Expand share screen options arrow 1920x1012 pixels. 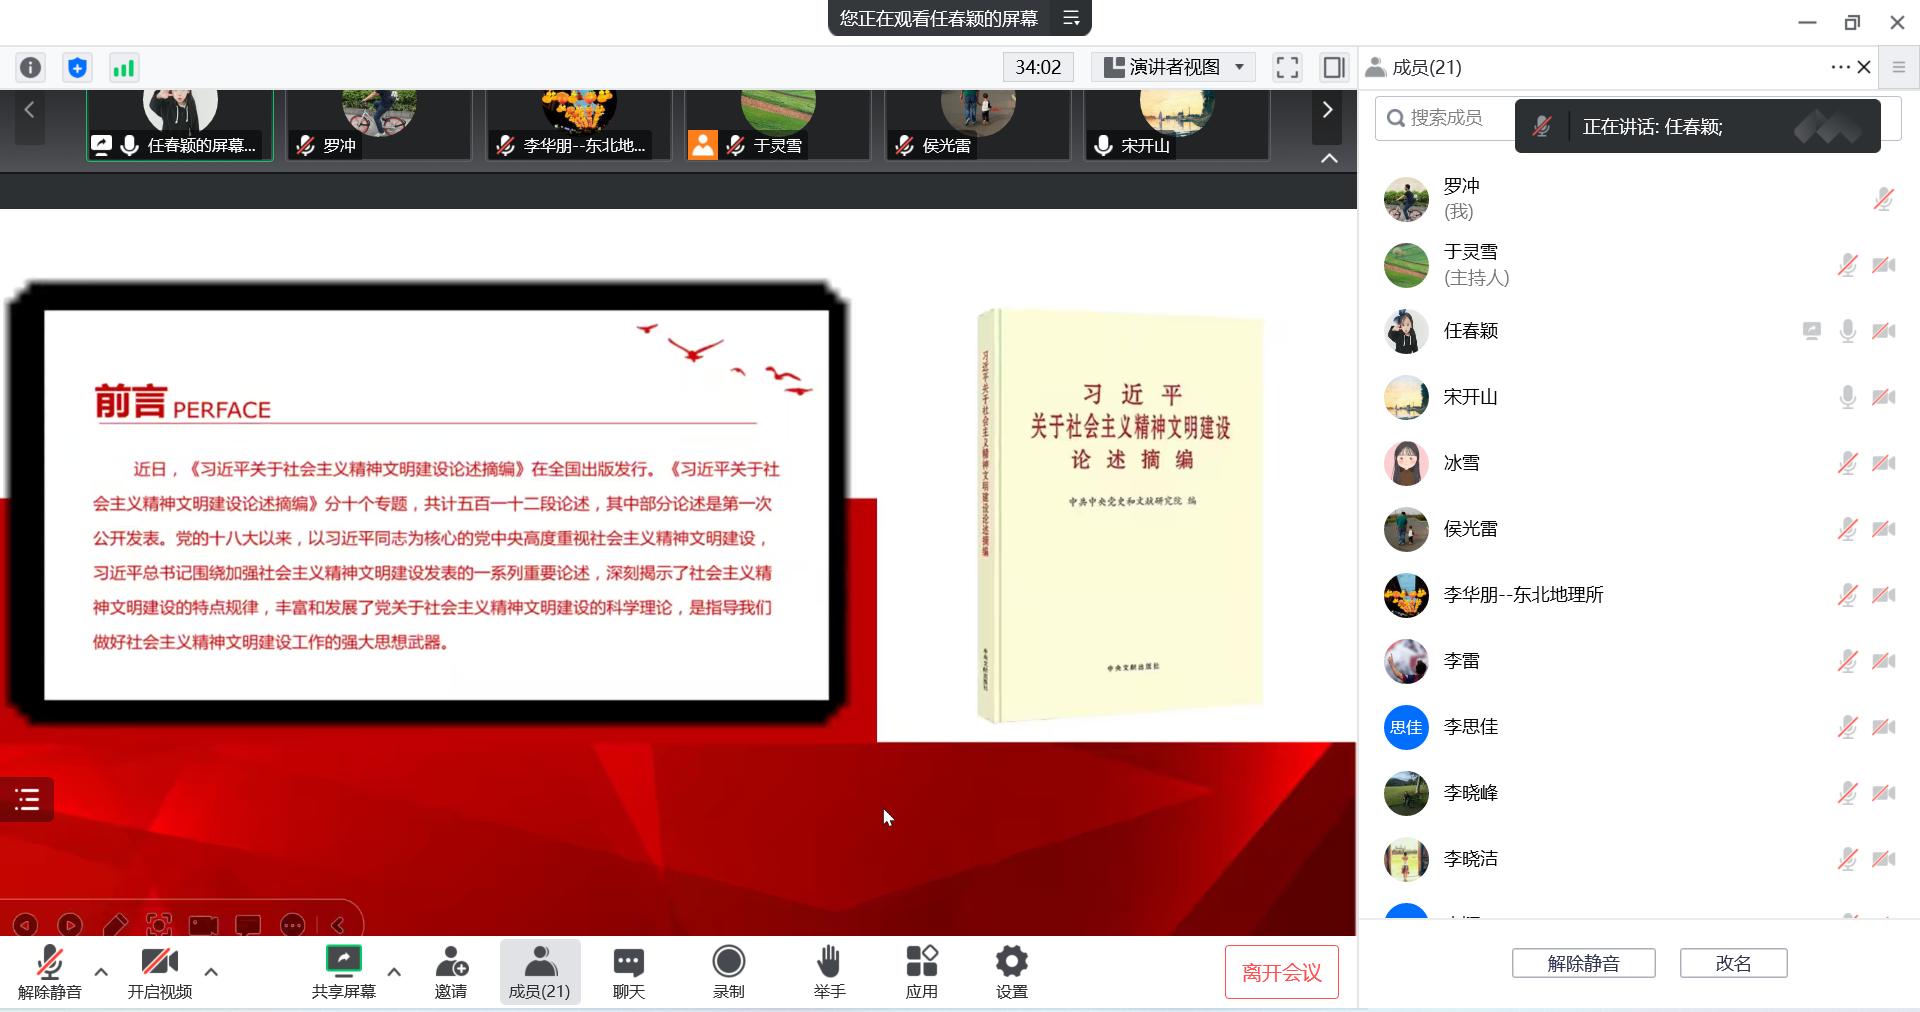[x=394, y=971]
